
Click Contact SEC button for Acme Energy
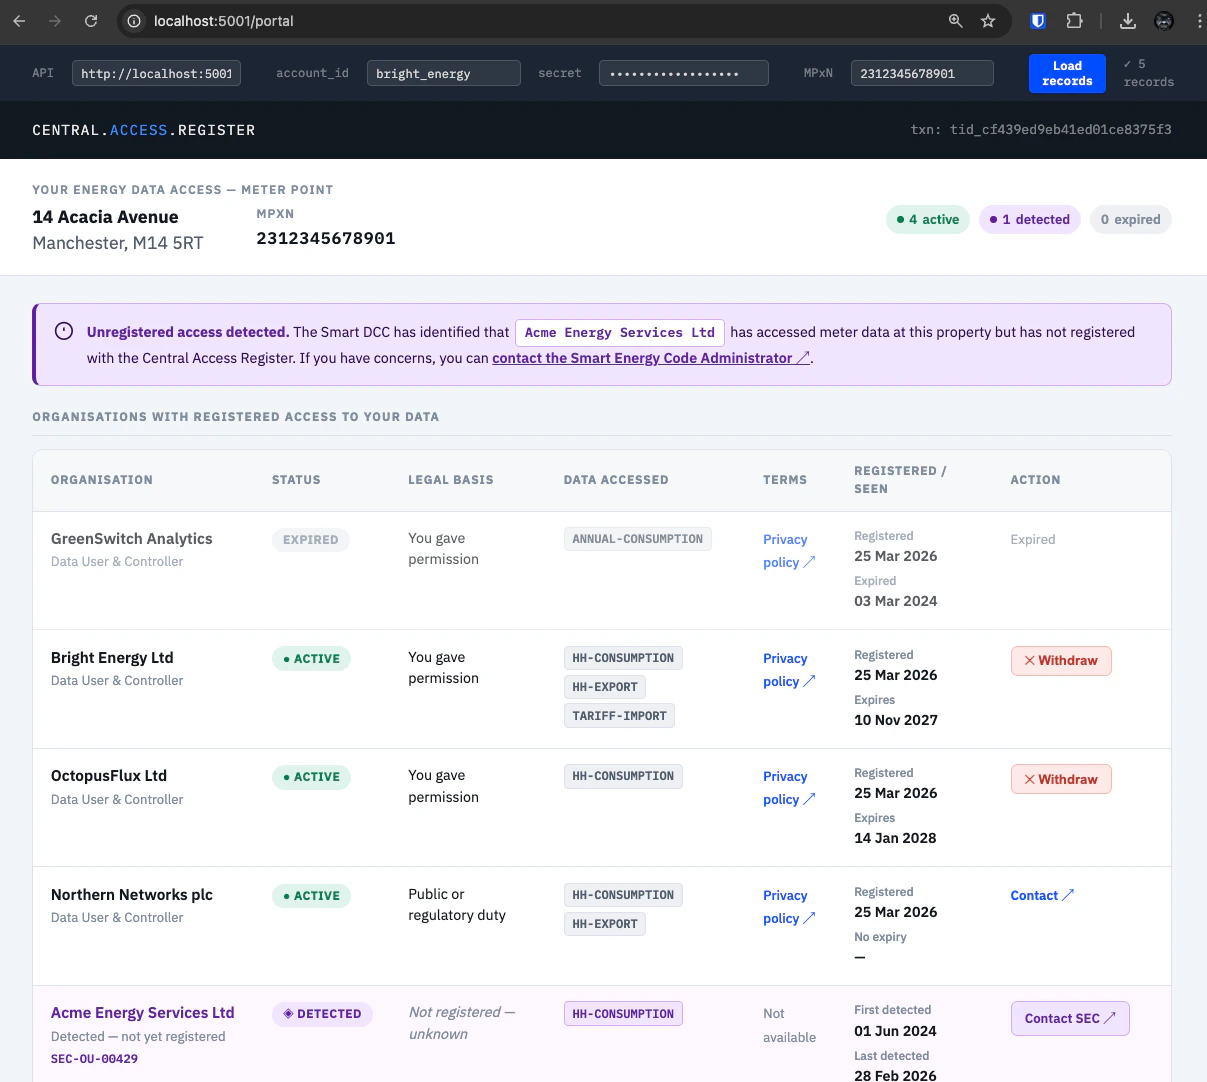point(1070,1018)
